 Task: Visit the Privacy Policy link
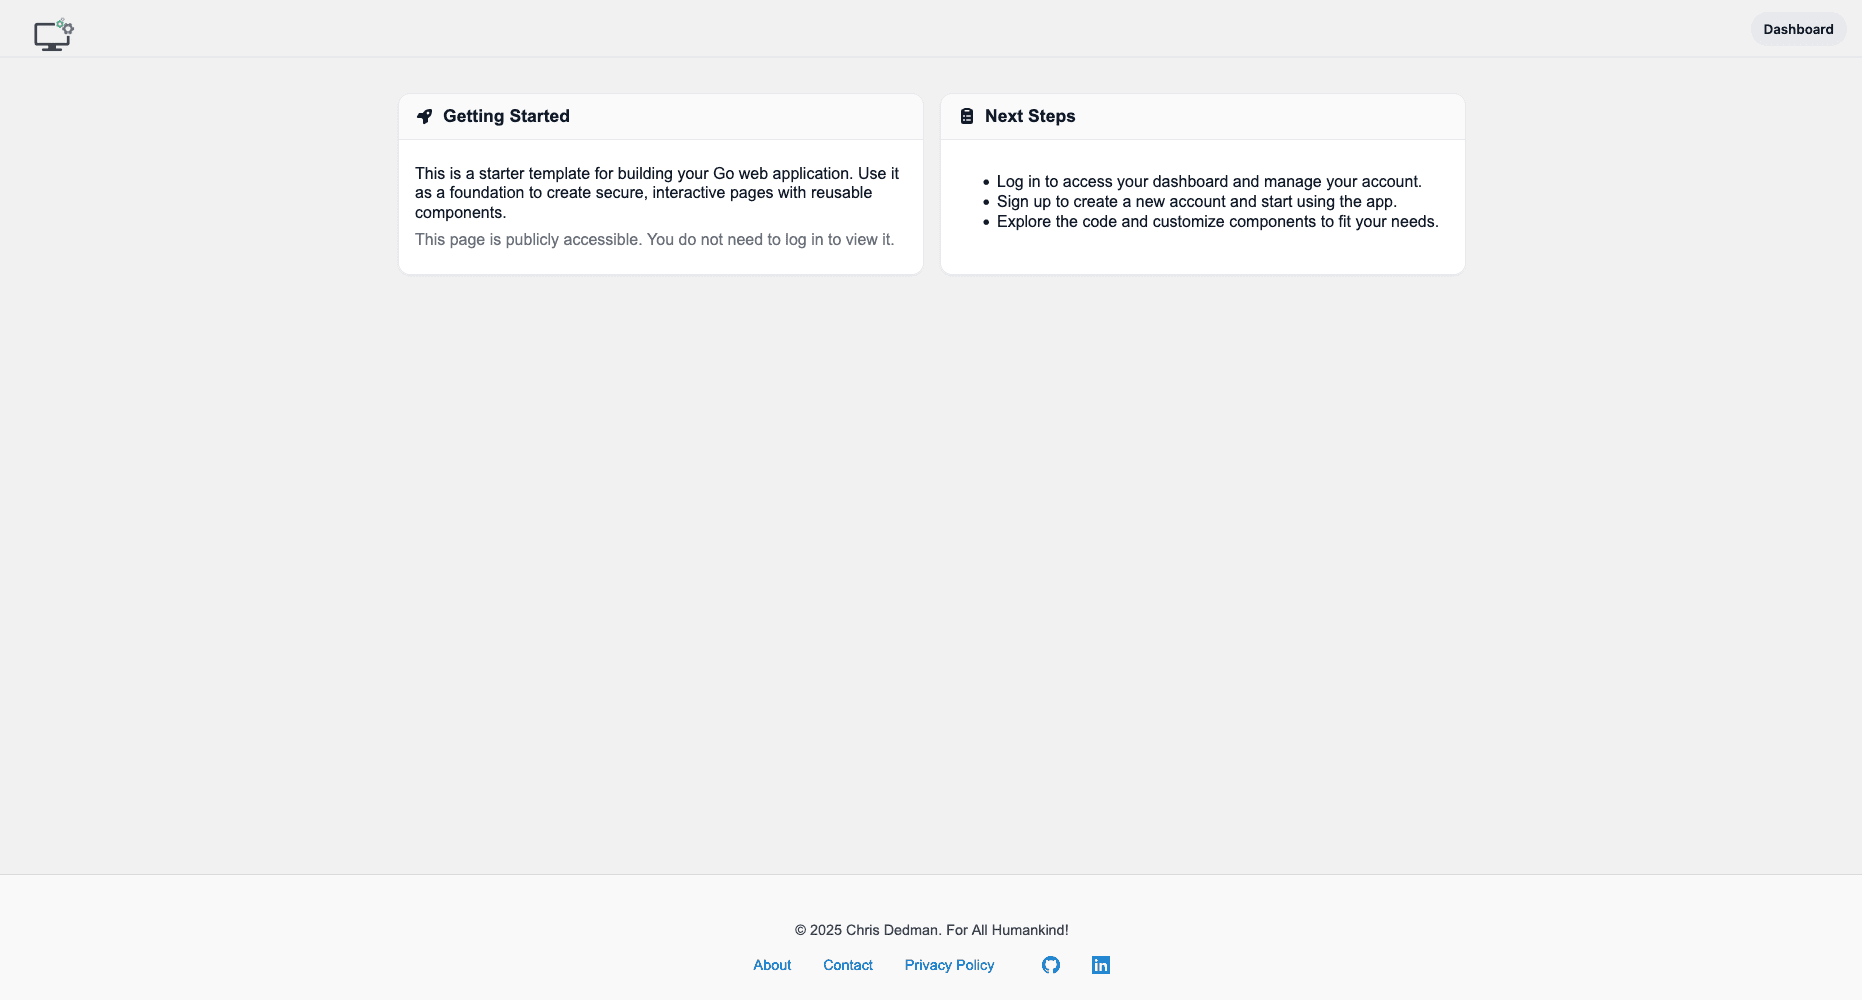(x=949, y=965)
